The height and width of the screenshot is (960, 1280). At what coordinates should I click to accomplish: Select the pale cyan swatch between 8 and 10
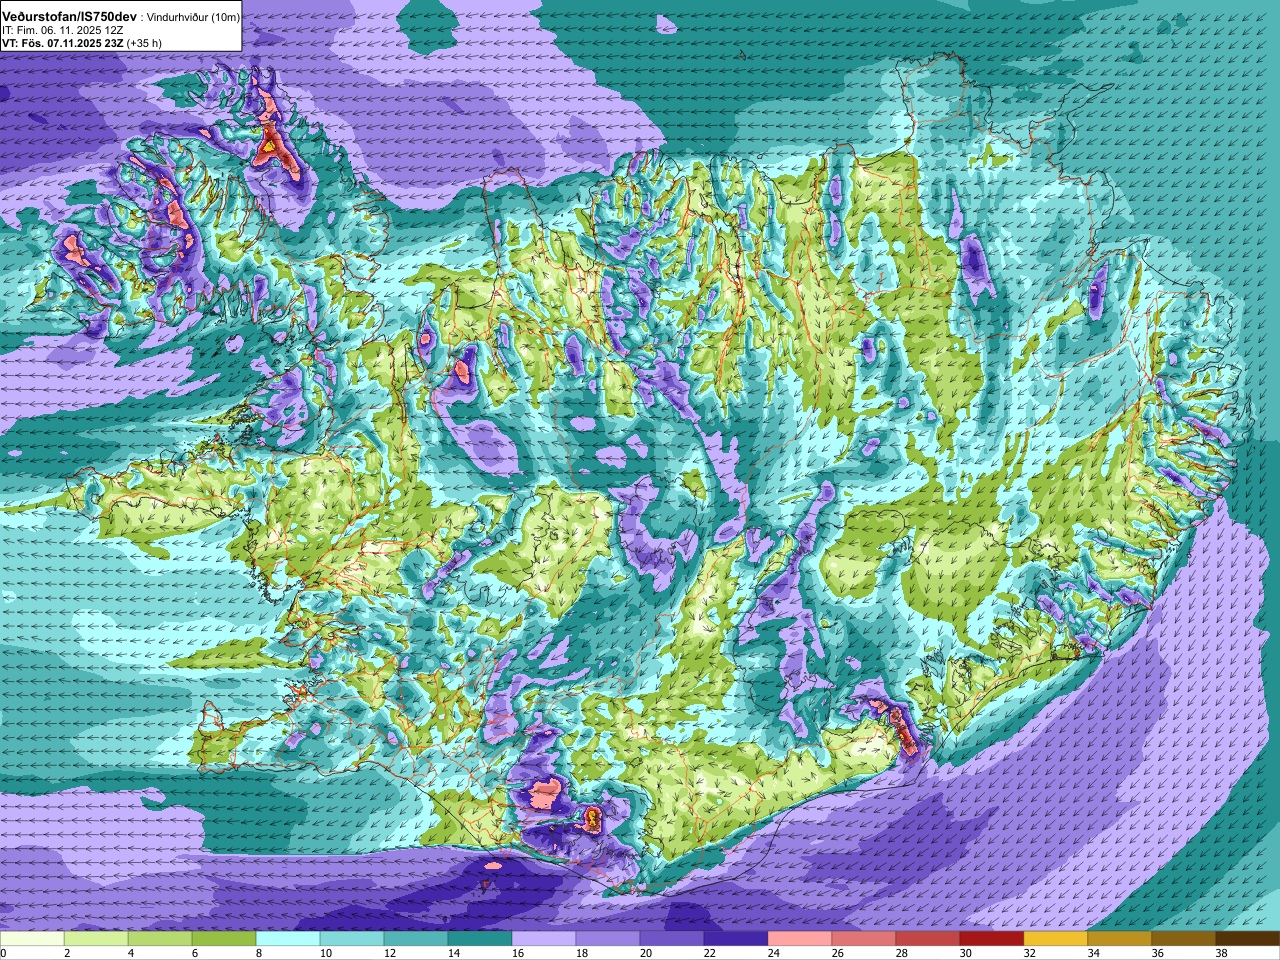click(288, 939)
